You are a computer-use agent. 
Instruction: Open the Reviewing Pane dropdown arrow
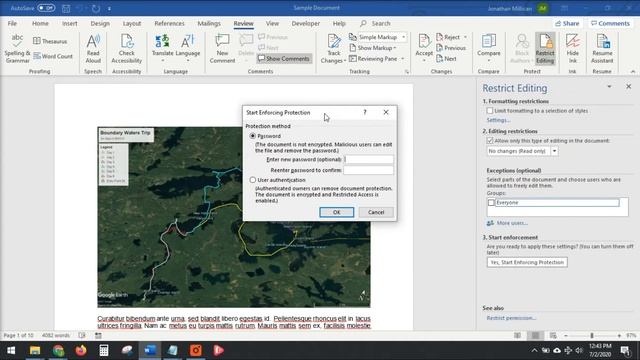(x=402, y=59)
